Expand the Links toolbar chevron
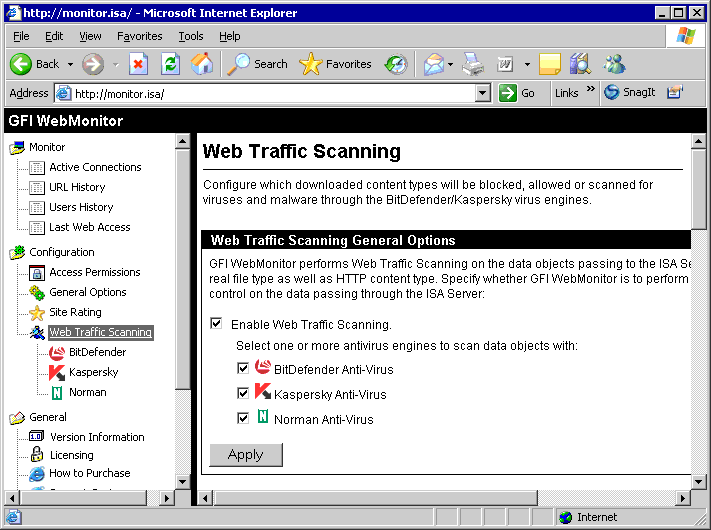This screenshot has height=530, width=711. tap(590, 89)
